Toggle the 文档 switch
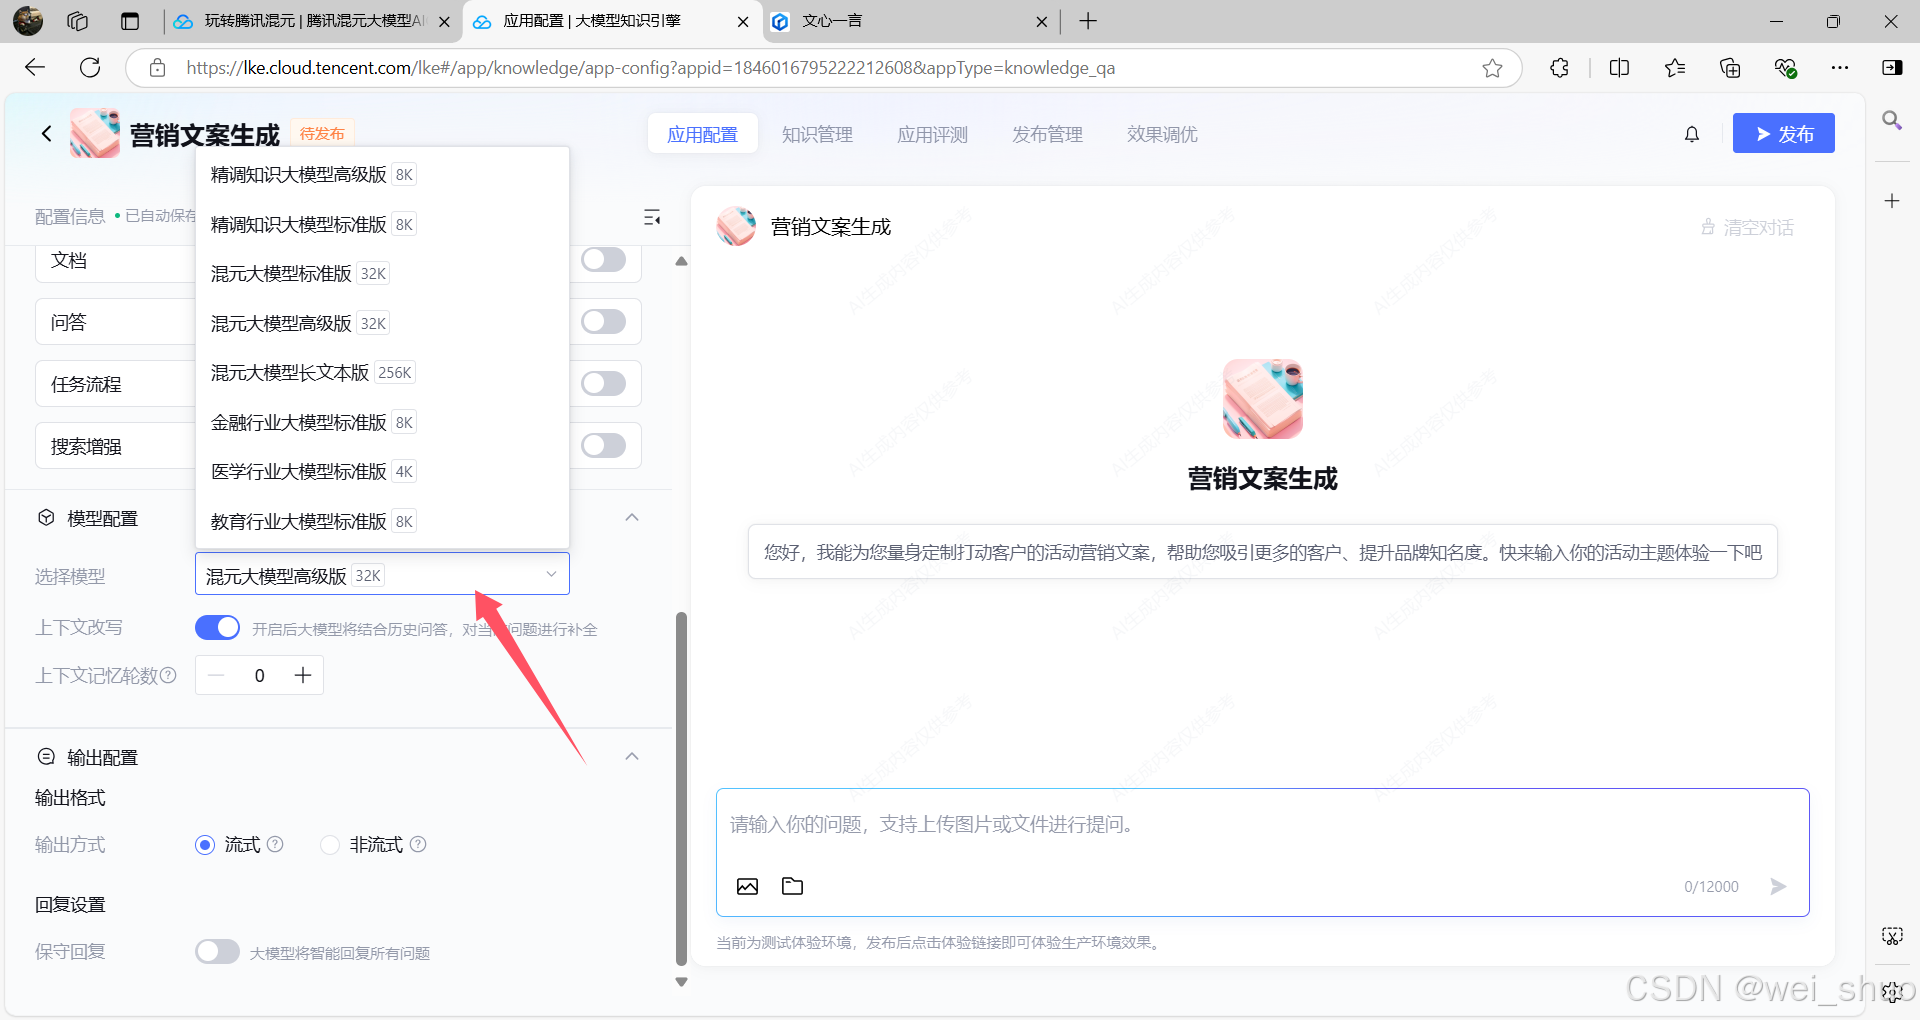 point(604,260)
